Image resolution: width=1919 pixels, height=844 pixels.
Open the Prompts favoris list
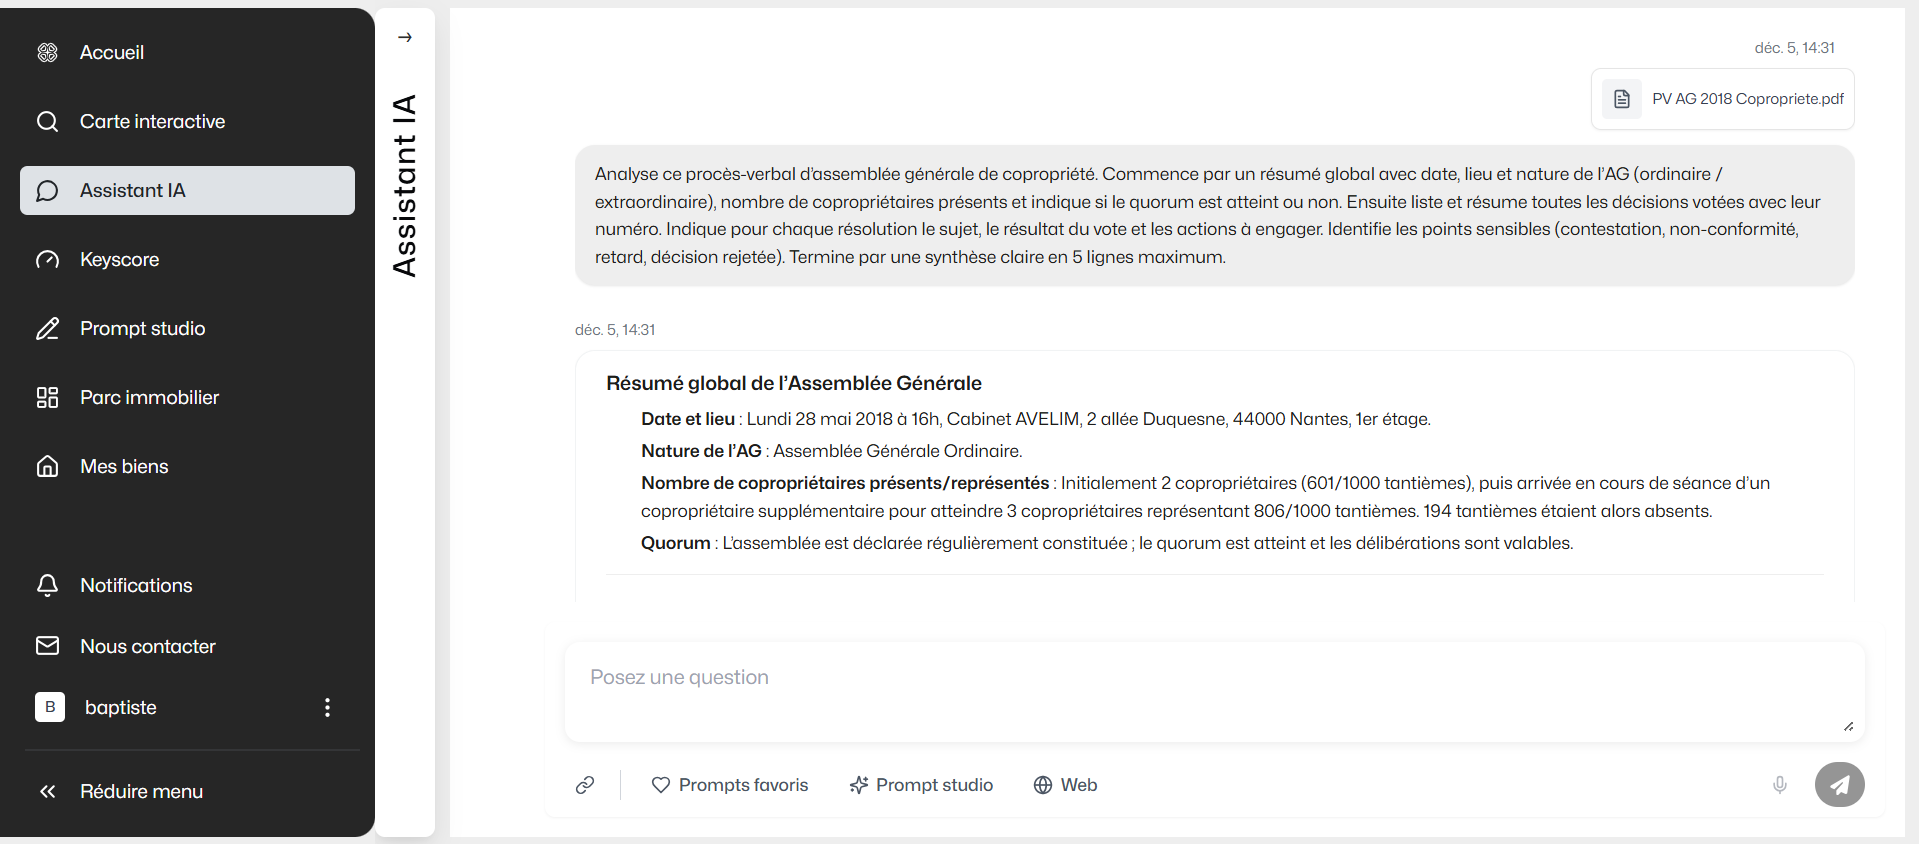[729, 785]
